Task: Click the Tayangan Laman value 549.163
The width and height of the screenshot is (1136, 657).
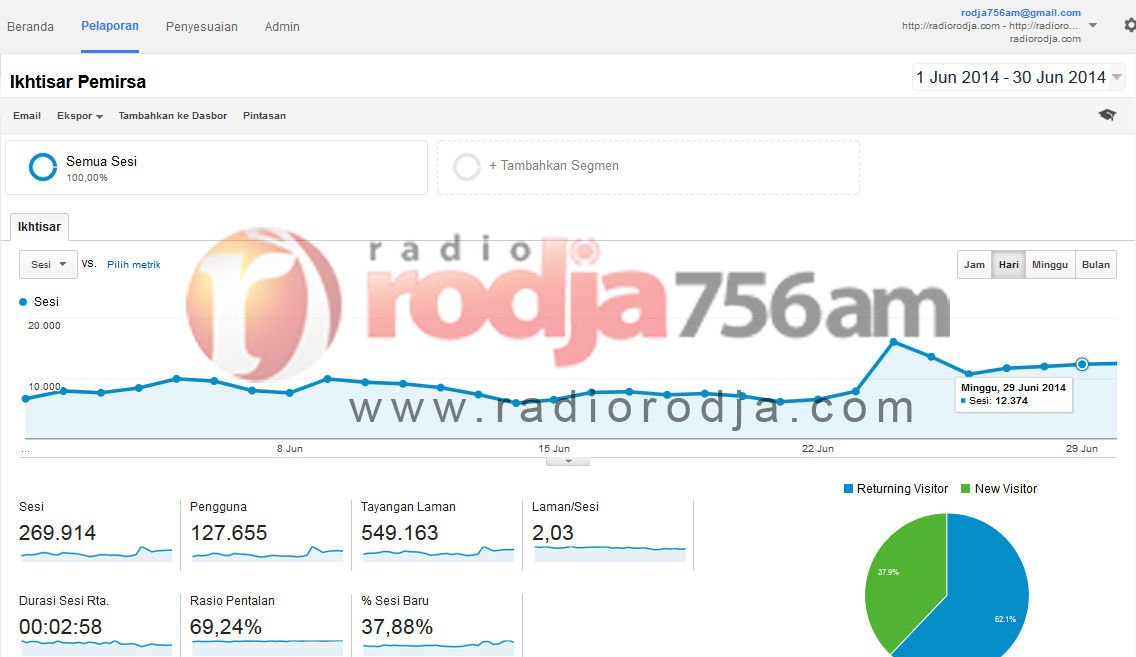Action: tap(400, 533)
